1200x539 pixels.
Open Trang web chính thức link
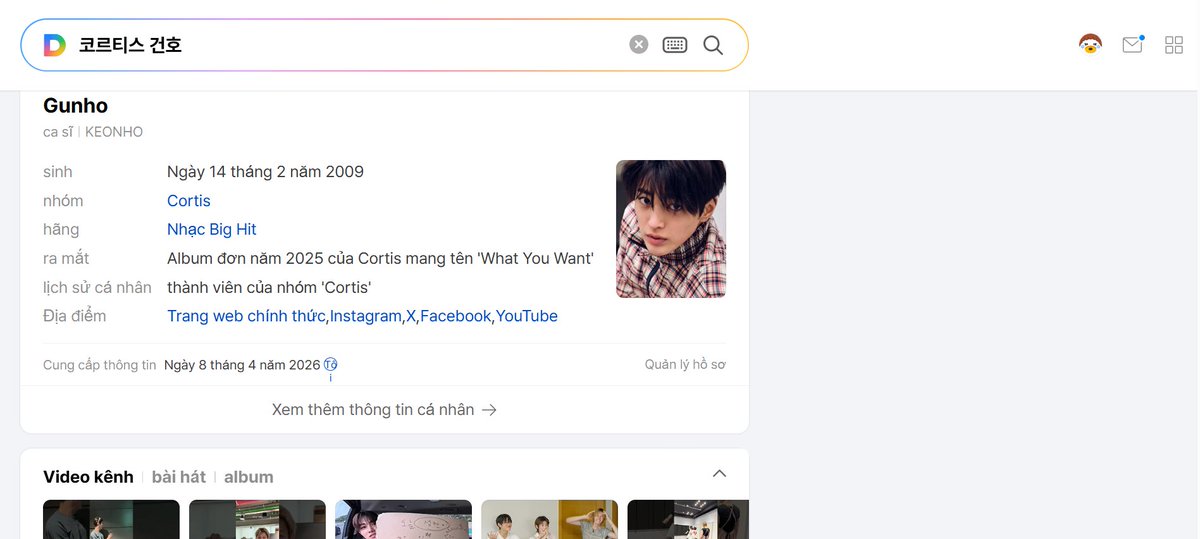246,316
